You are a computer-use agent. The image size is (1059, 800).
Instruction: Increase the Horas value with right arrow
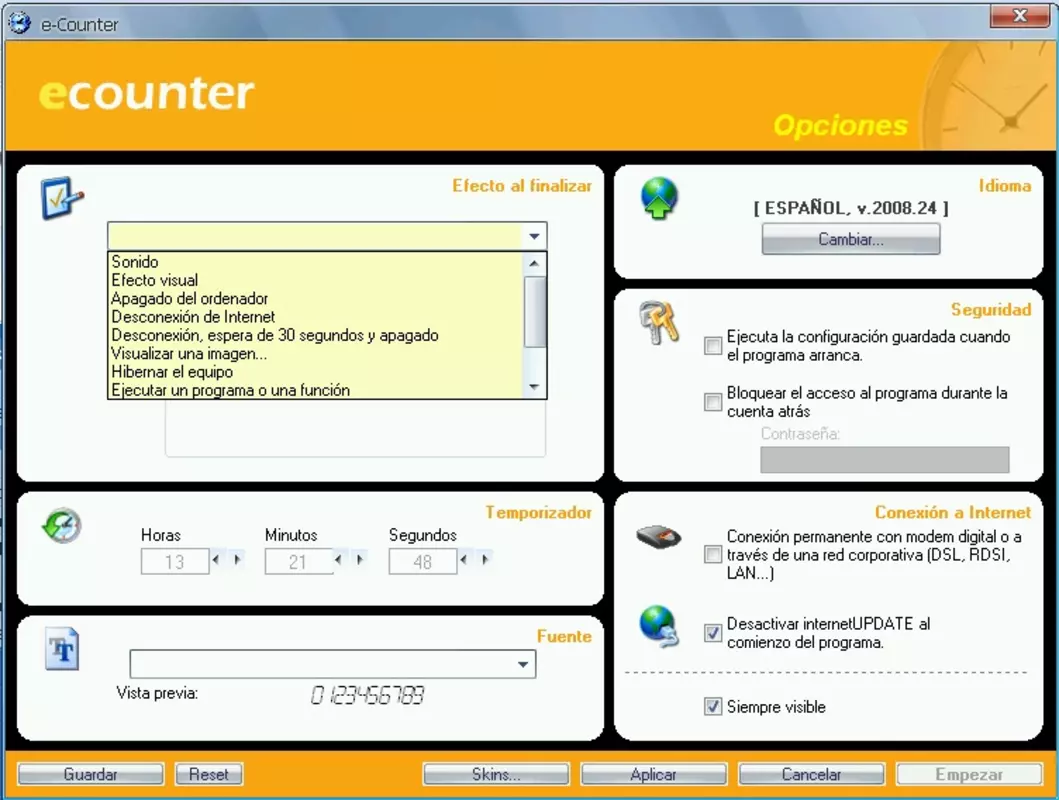(x=237, y=559)
